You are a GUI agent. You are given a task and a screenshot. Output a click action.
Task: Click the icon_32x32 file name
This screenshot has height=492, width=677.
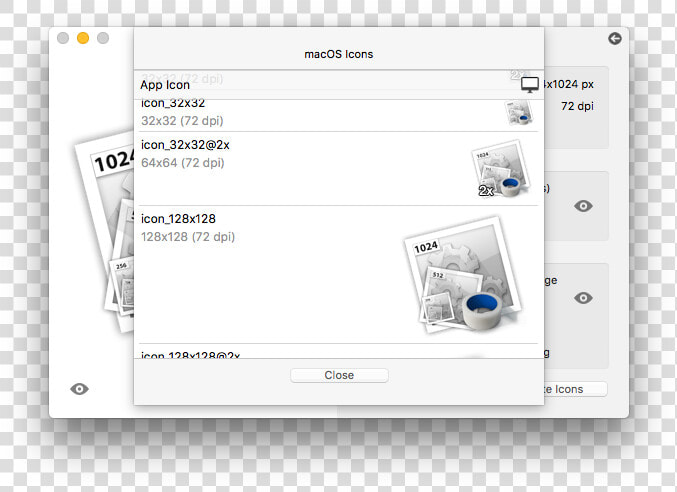click(173, 104)
